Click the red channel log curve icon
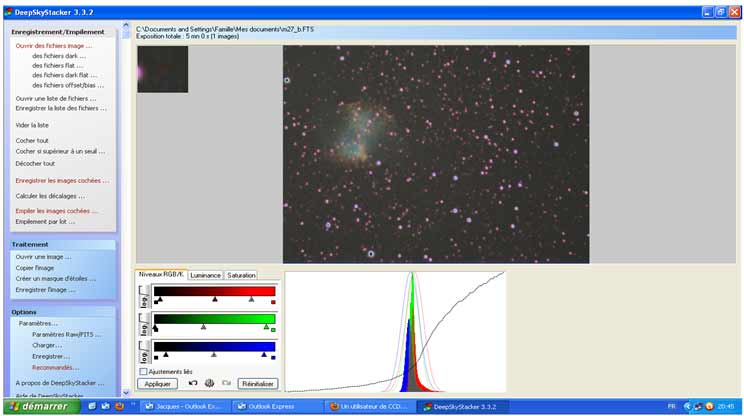The image size is (744, 416). (144, 296)
